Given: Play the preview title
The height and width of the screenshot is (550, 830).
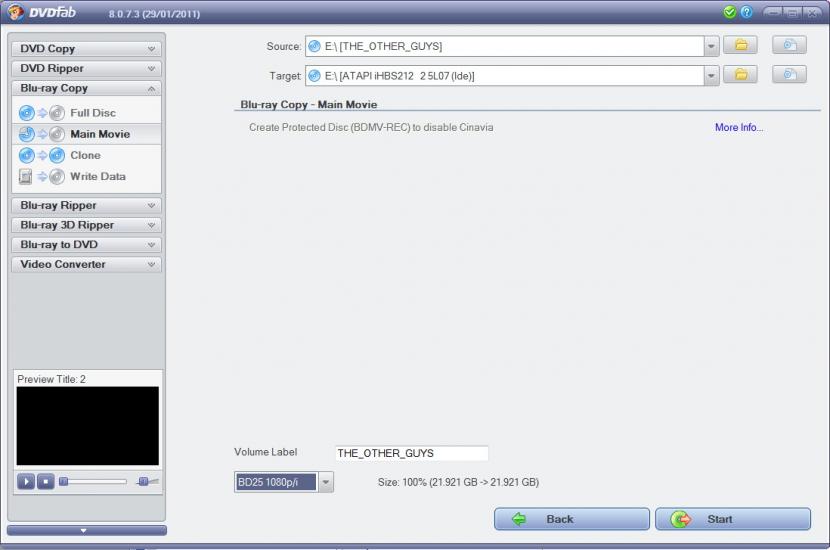Looking at the screenshot, I should (26, 482).
